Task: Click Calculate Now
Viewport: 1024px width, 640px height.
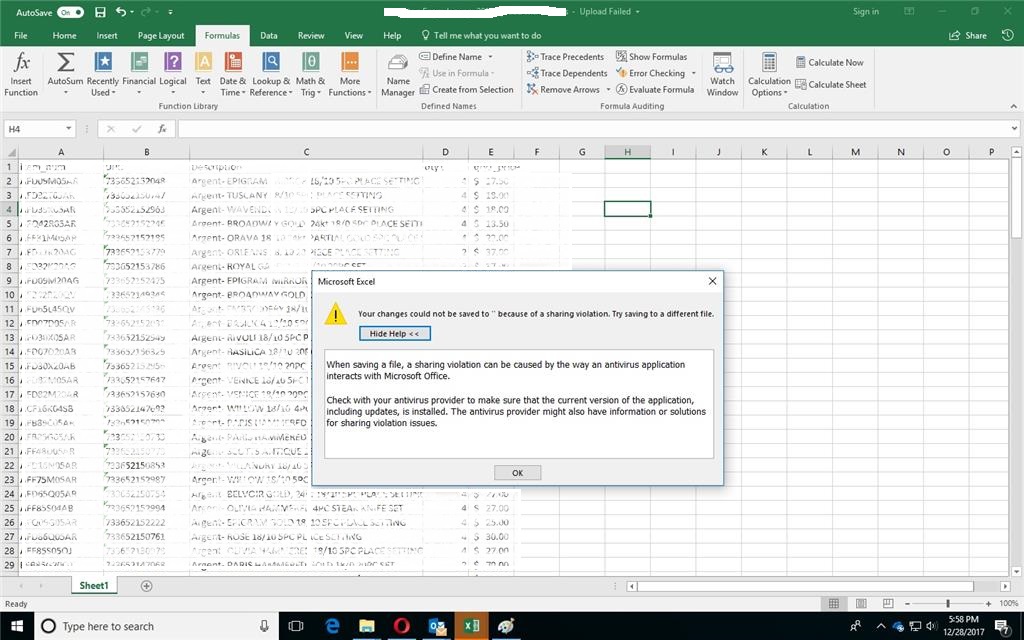Action: click(829, 63)
